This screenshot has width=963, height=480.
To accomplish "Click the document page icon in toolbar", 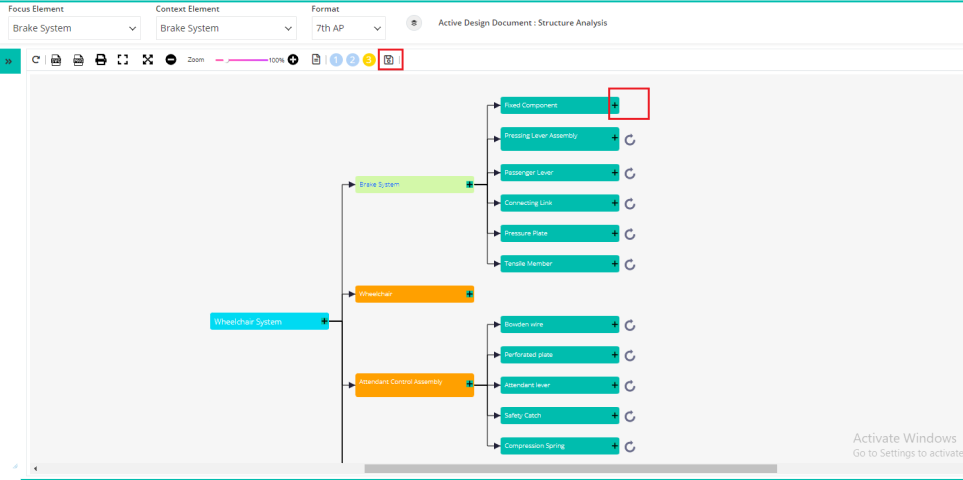I will tap(316, 60).
